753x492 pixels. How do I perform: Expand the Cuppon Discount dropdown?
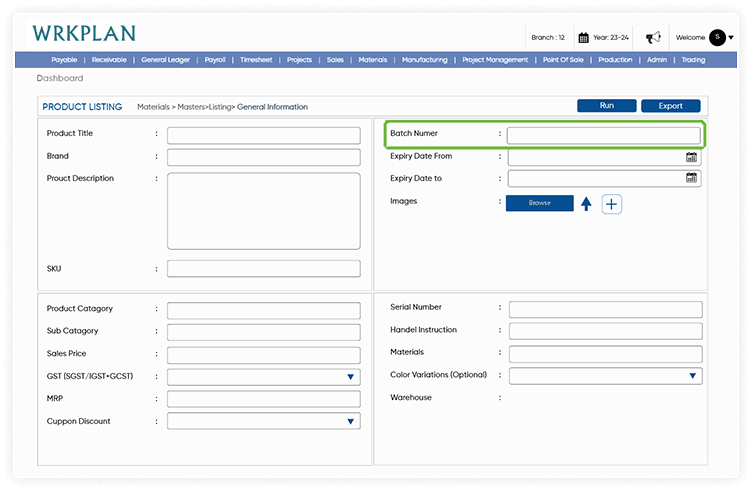pos(351,422)
